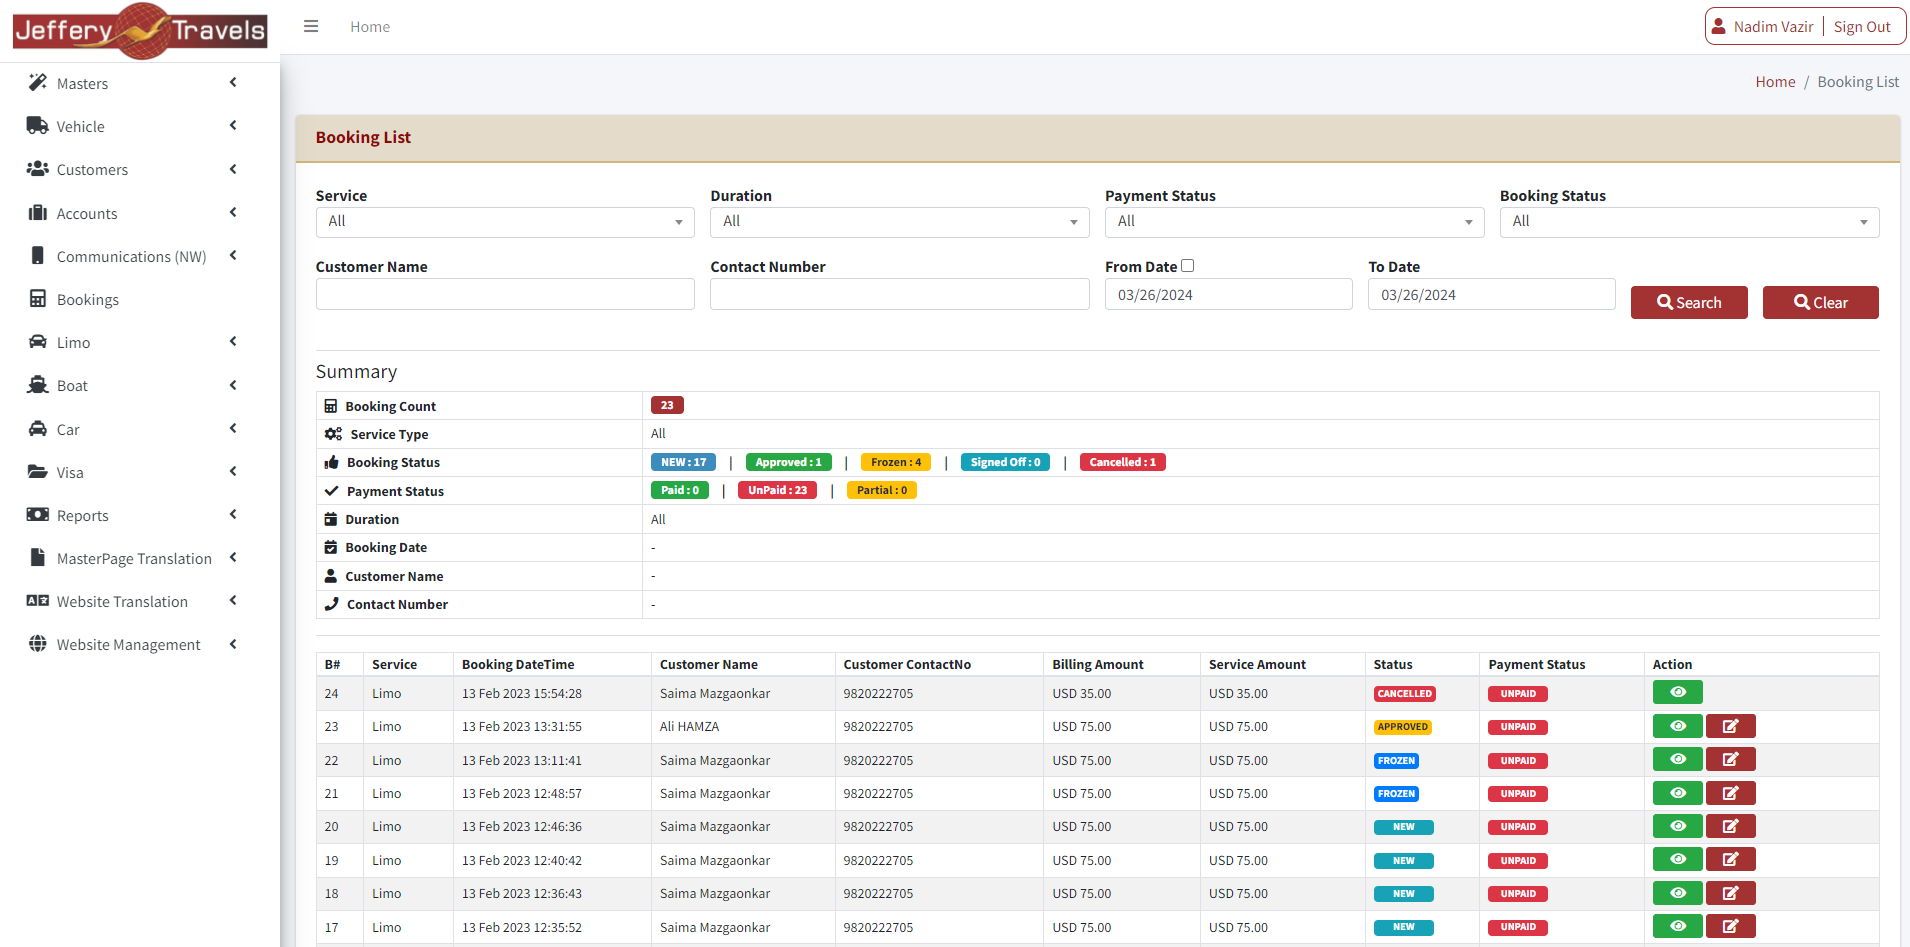Click the Customer Name input field
The width and height of the screenshot is (1910, 947).
click(x=505, y=295)
